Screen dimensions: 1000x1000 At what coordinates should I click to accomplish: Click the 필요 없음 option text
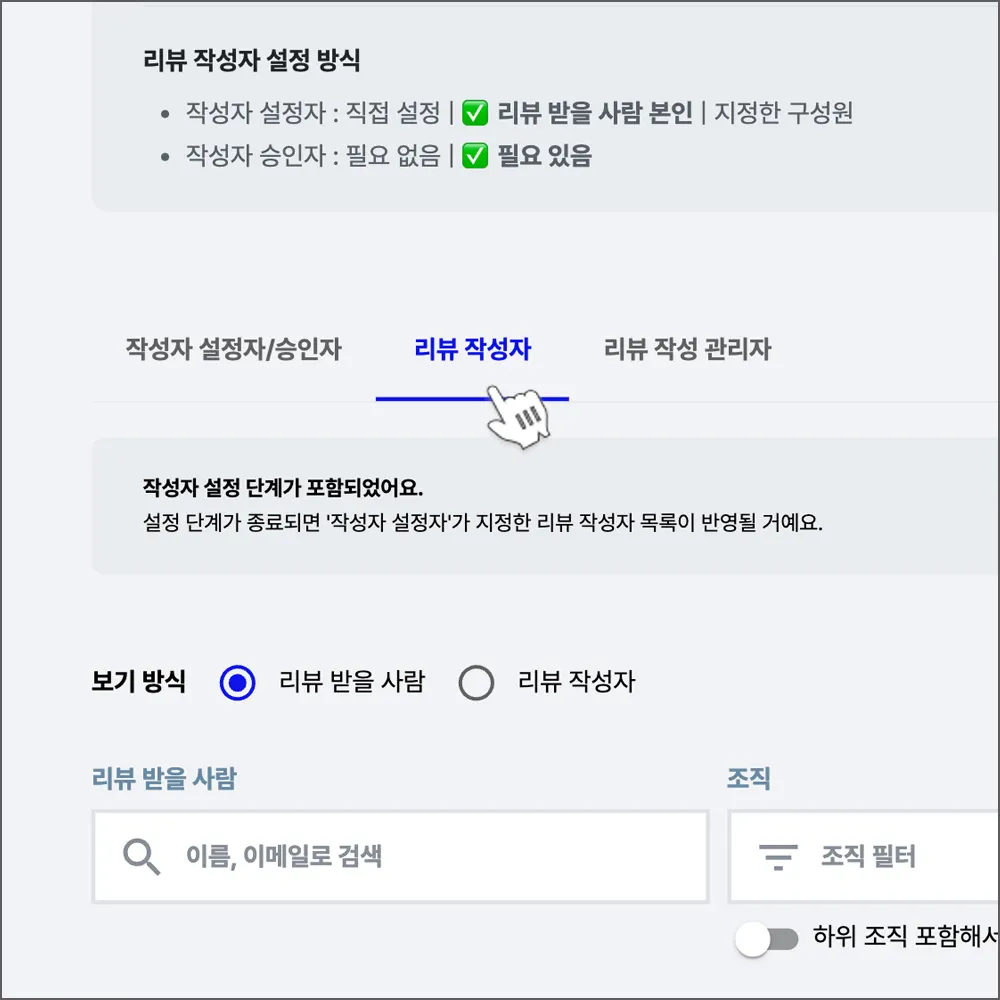pyautogui.click(x=392, y=156)
